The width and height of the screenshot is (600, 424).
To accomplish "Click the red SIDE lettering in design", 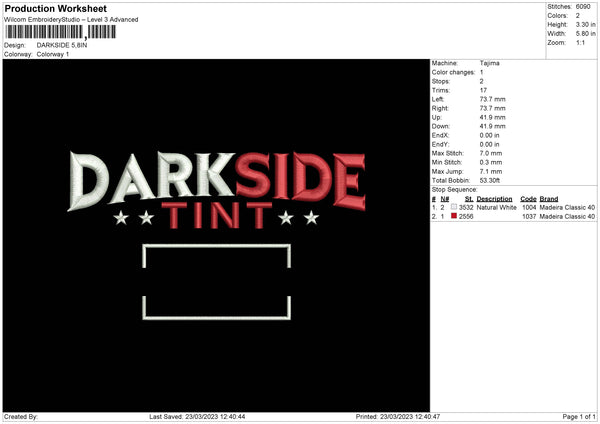I will [x=301, y=181].
